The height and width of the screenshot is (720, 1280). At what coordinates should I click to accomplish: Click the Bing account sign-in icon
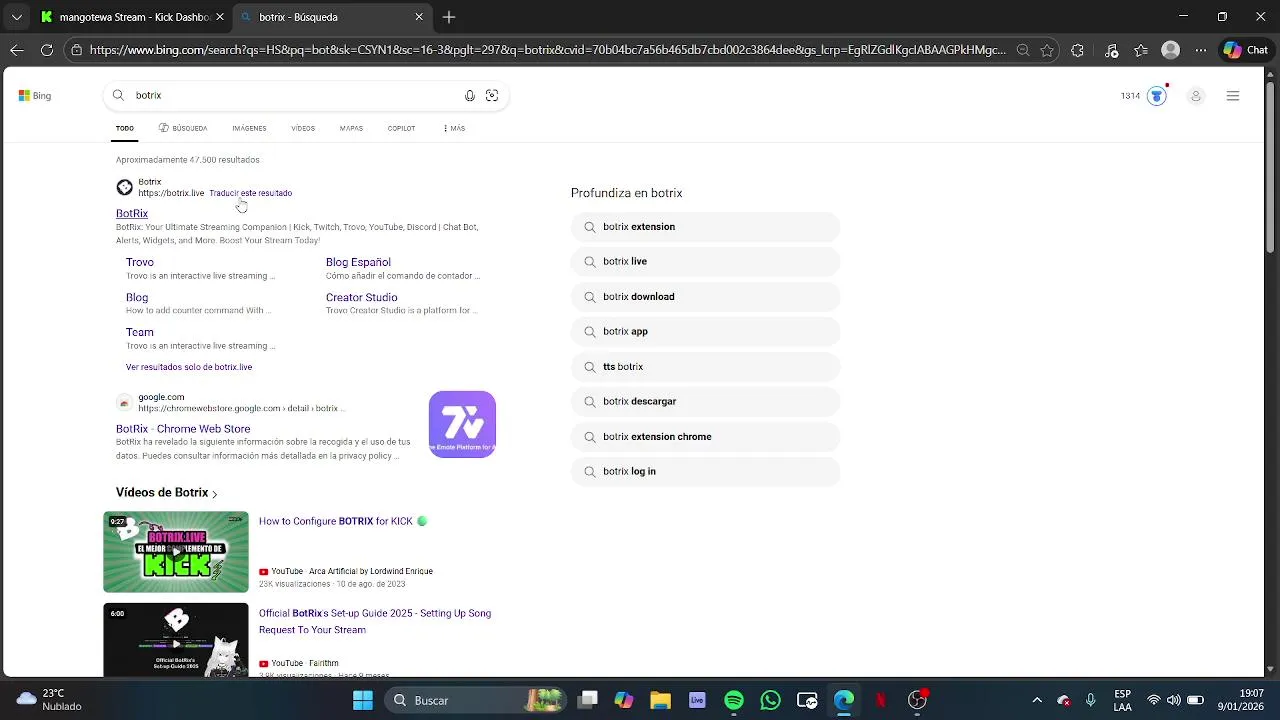1195,96
